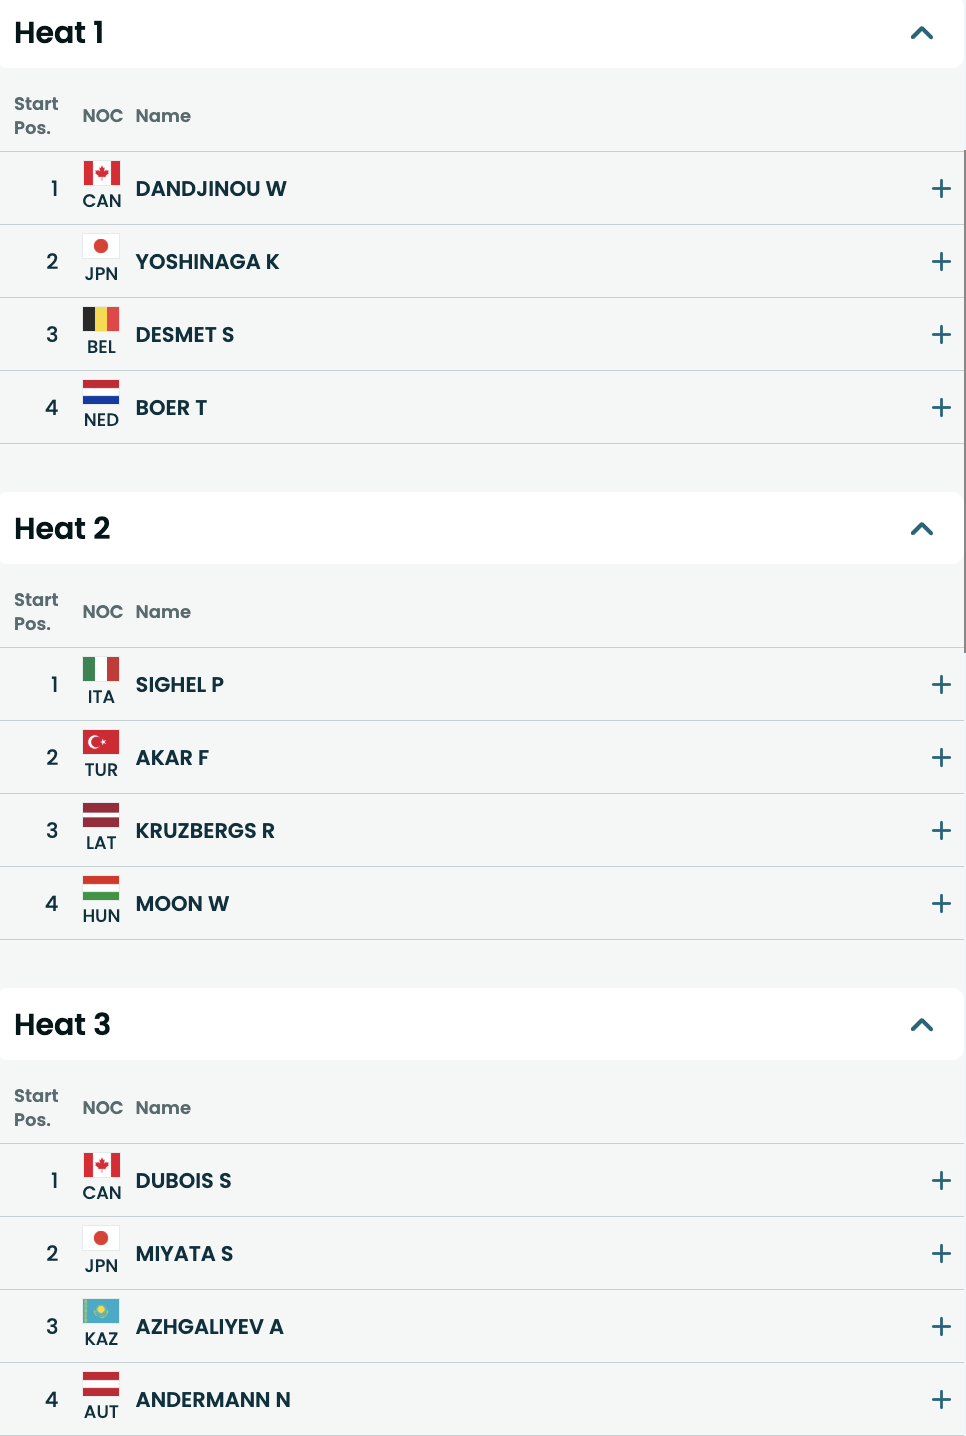The image size is (966, 1436).
Task: Show MOON W details via plus
Action: tap(941, 903)
